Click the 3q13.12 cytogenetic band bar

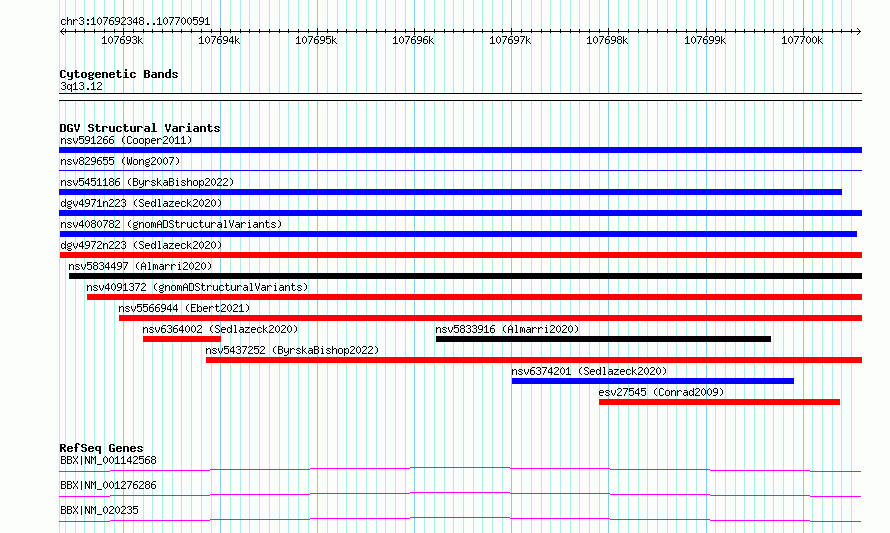tap(460, 97)
